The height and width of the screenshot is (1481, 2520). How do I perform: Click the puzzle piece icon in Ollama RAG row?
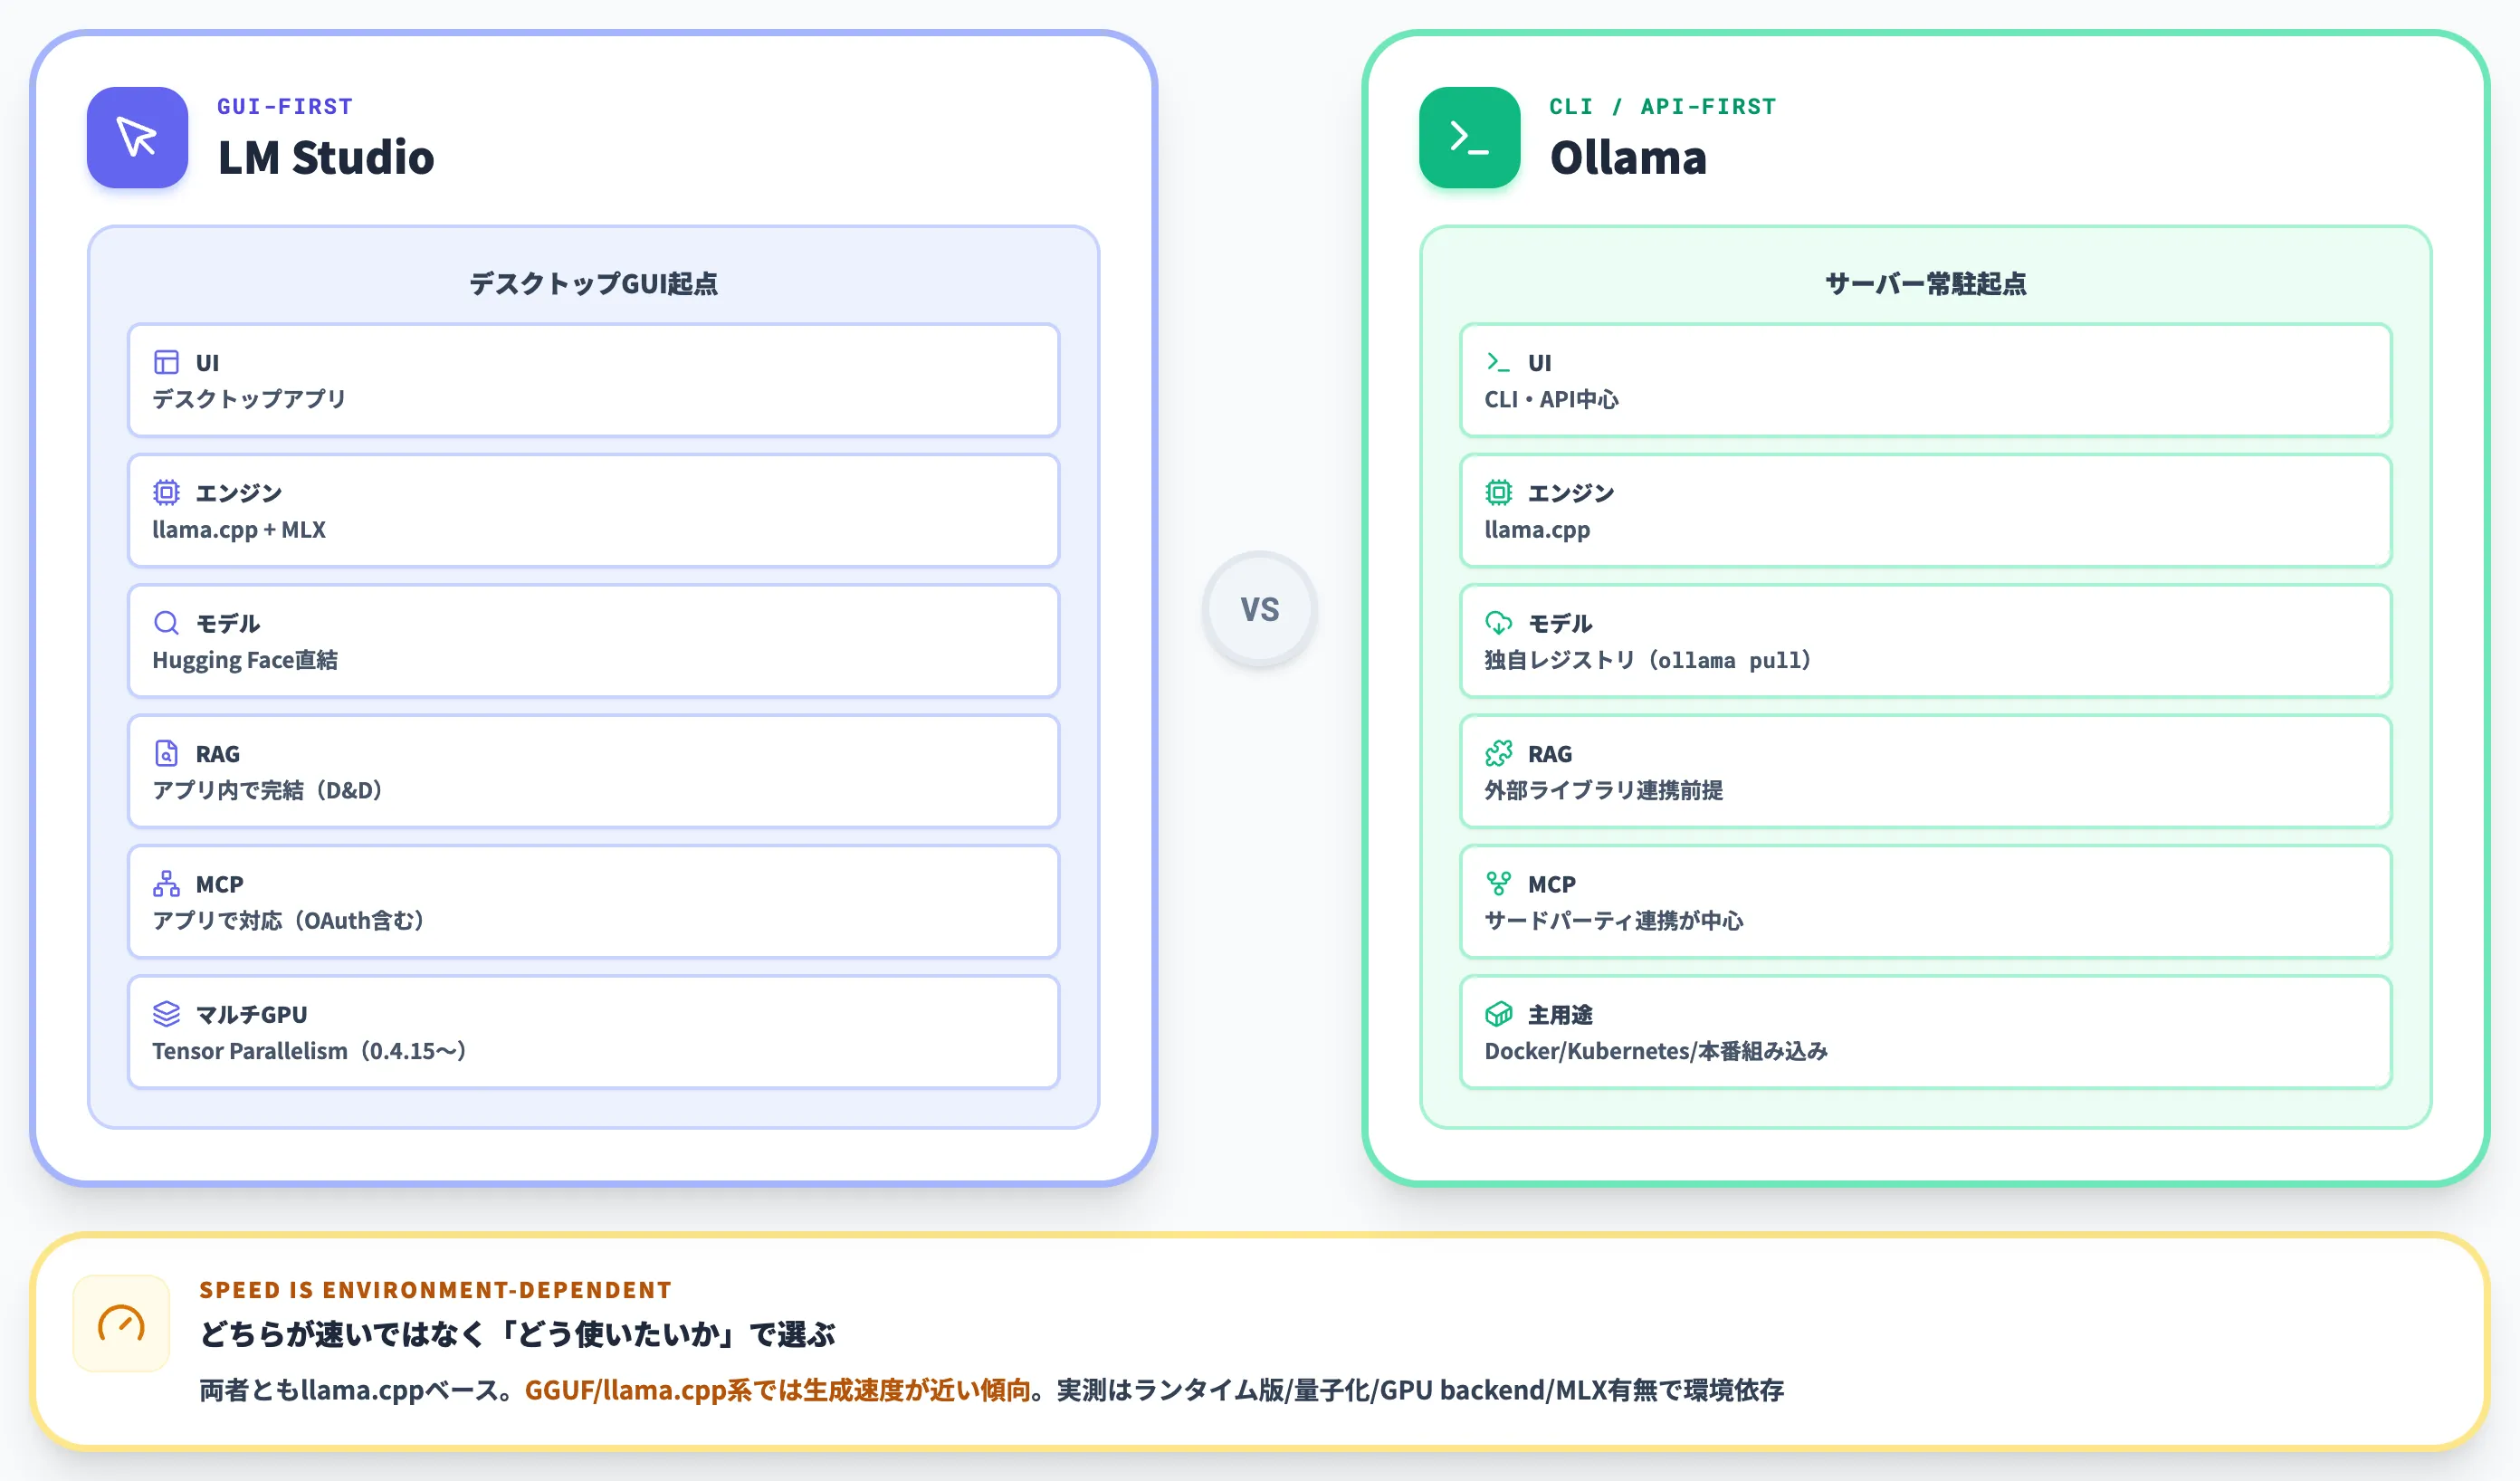pos(1498,753)
